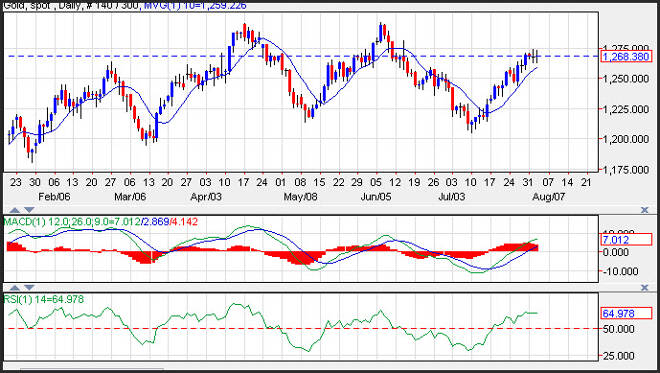Click the -10.000 MACD axis value

click(x=621, y=272)
